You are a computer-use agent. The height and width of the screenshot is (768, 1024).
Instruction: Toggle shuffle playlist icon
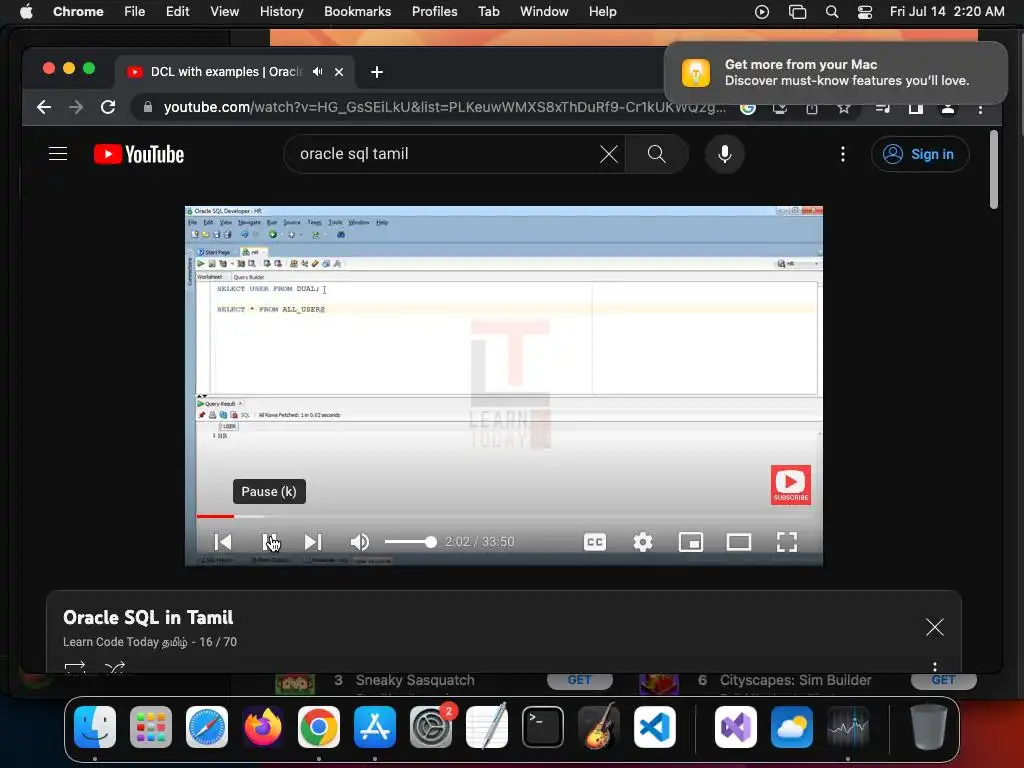[115, 667]
